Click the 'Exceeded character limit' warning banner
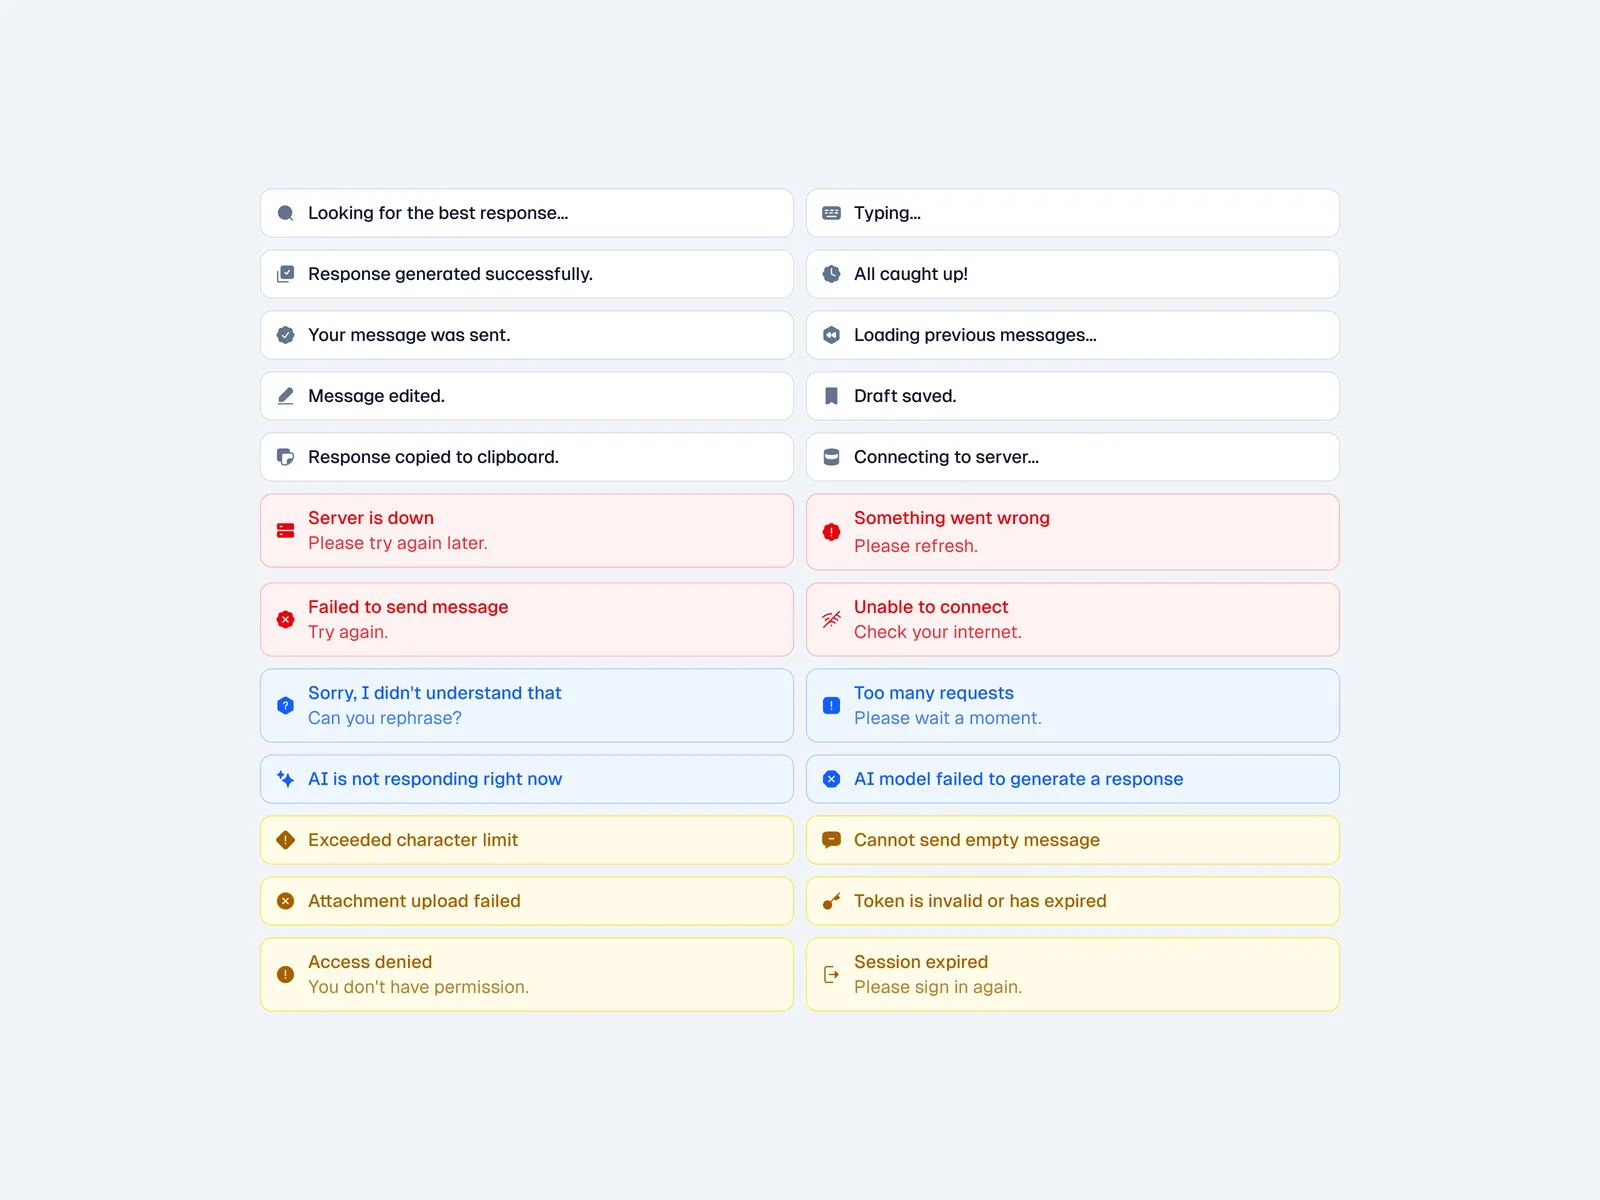This screenshot has height=1200, width=1600. tap(526, 840)
